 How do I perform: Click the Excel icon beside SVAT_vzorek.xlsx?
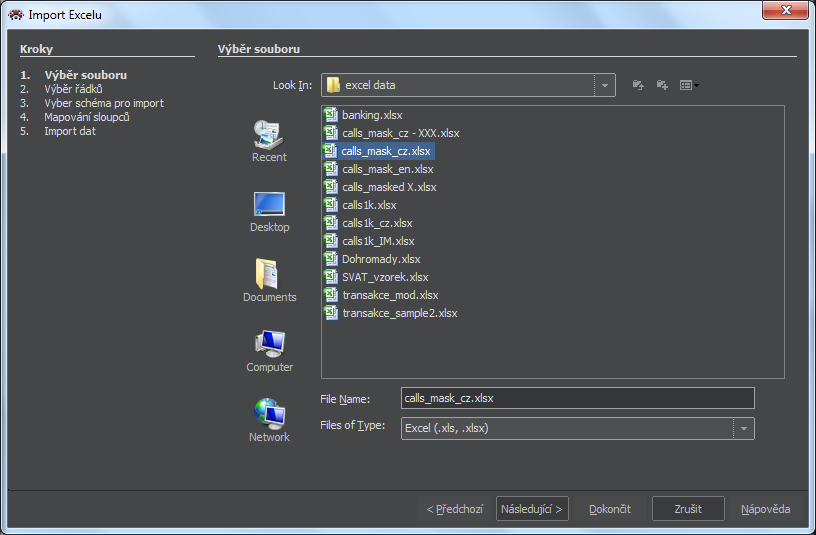[330, 277]
